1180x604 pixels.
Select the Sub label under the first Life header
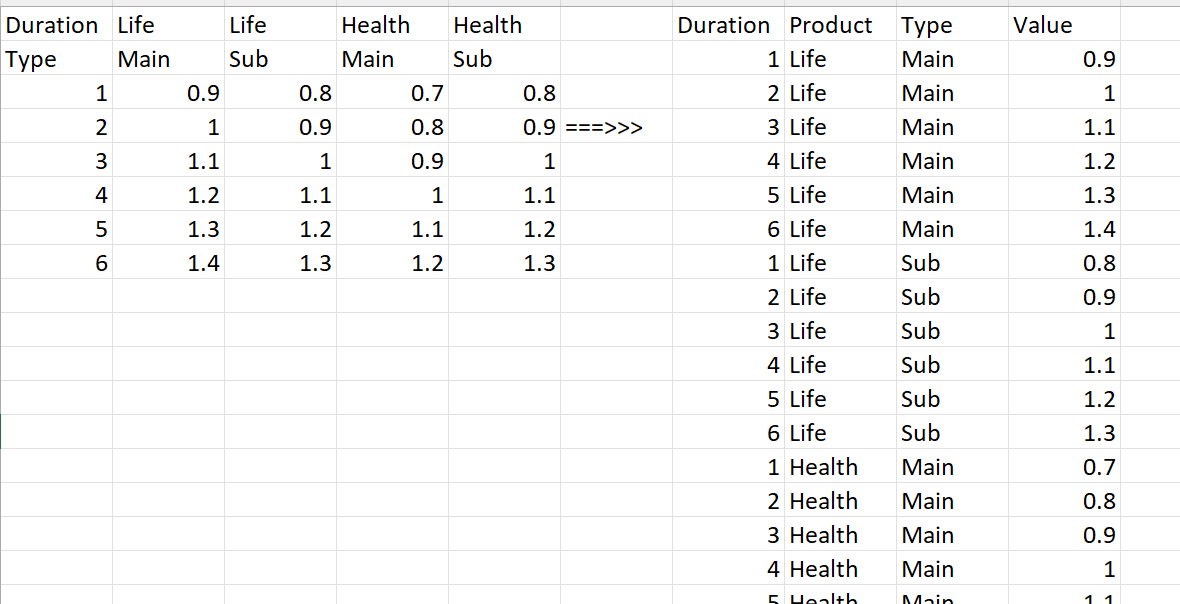point(249,60)
